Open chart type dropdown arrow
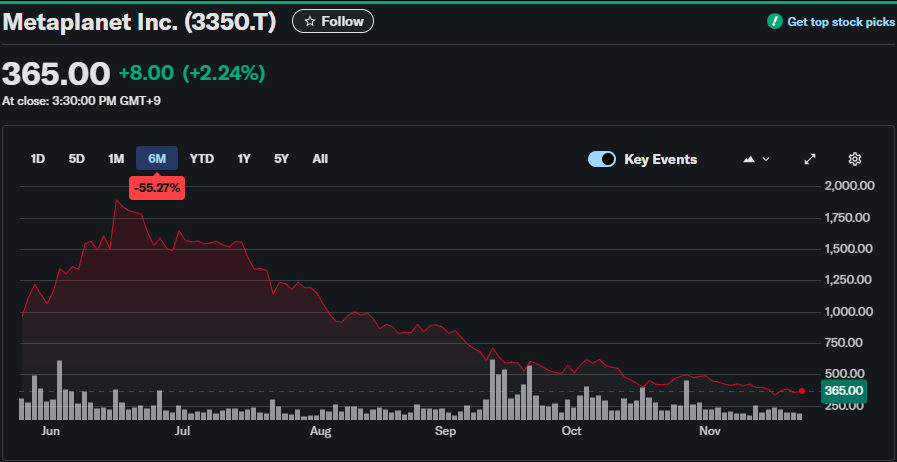 (x=766, y=159)
